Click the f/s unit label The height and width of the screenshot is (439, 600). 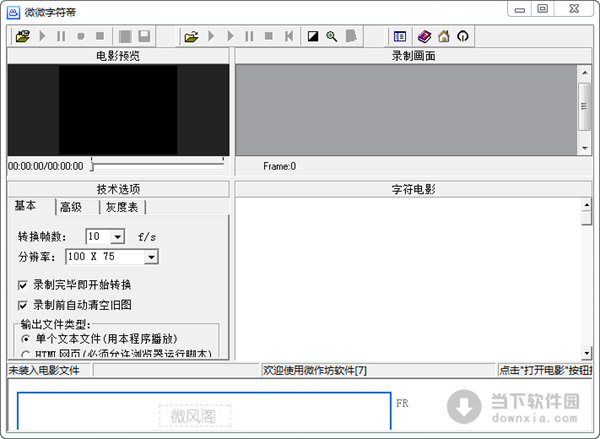(x=147, y=237)
